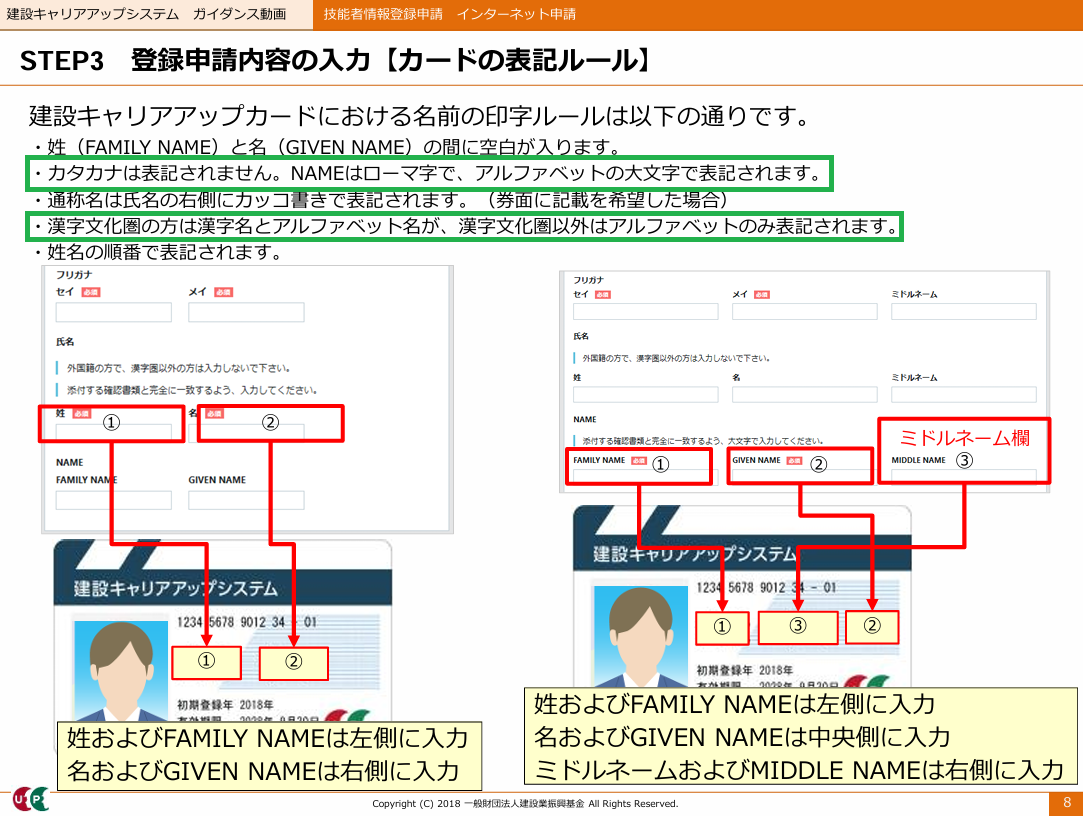Click the red ミドルネーム欄 callout label
This screenshot has height=817, width=1083.
[x=964, y=437]
